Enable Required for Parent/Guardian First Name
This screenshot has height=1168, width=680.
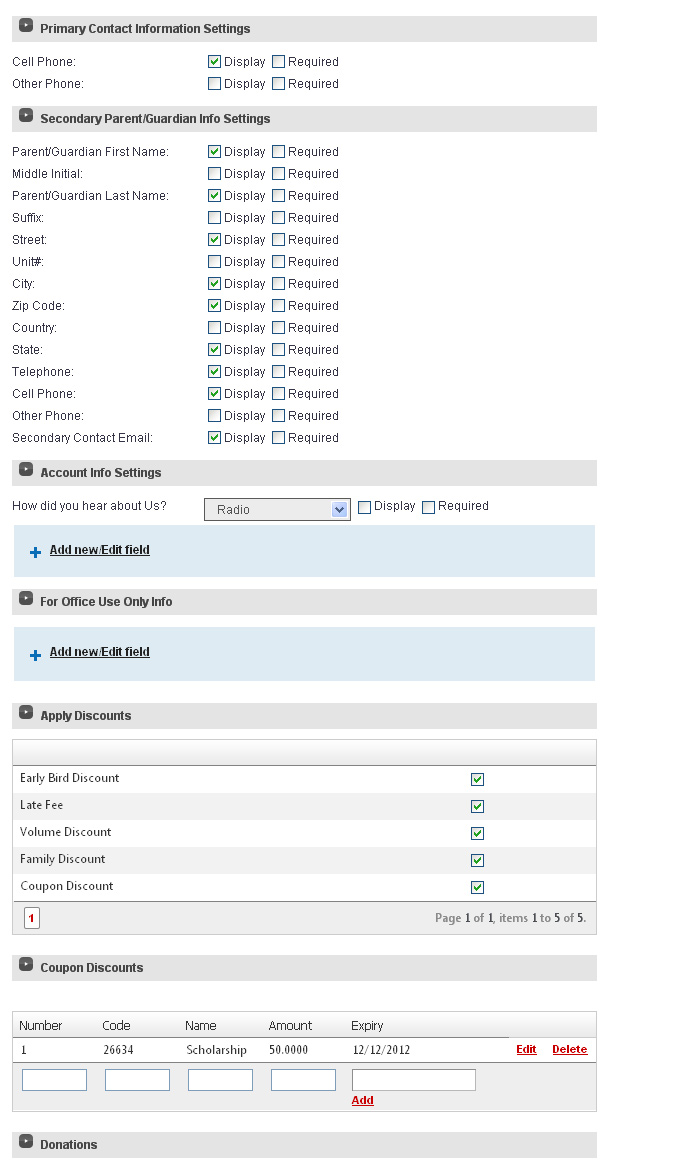click(x=279, y=152)
